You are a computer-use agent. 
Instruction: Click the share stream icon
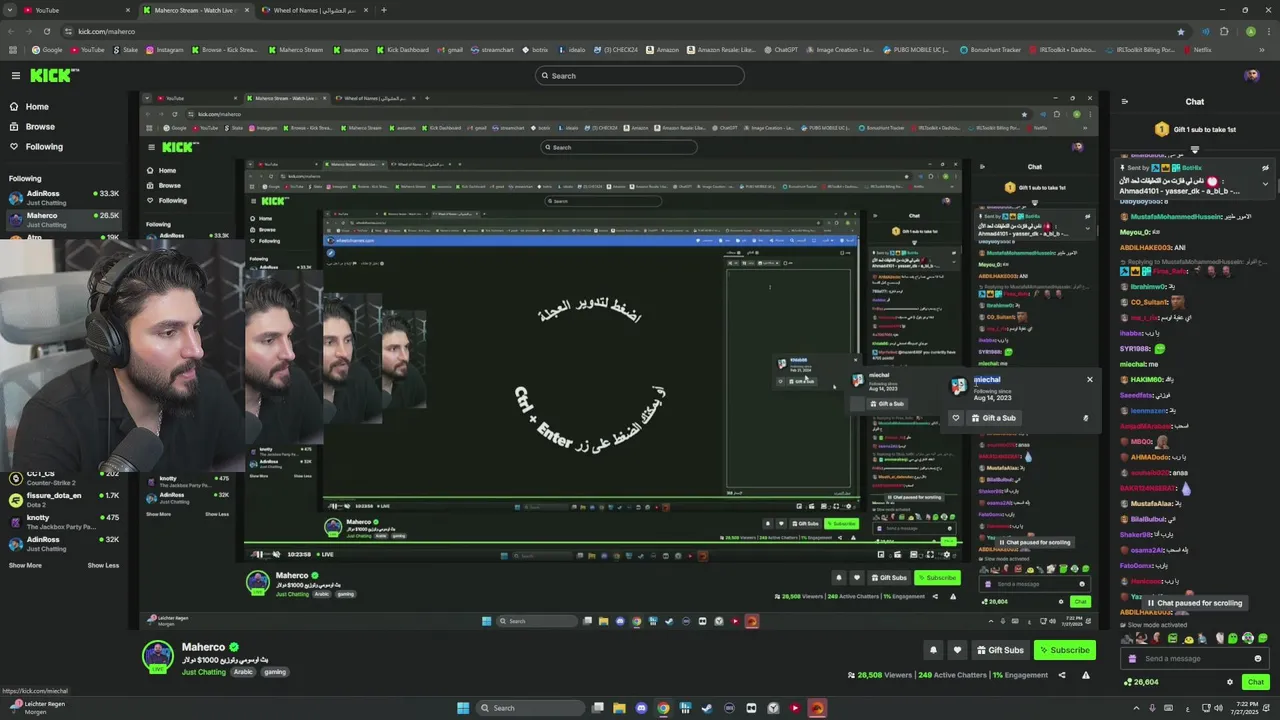1062,675
